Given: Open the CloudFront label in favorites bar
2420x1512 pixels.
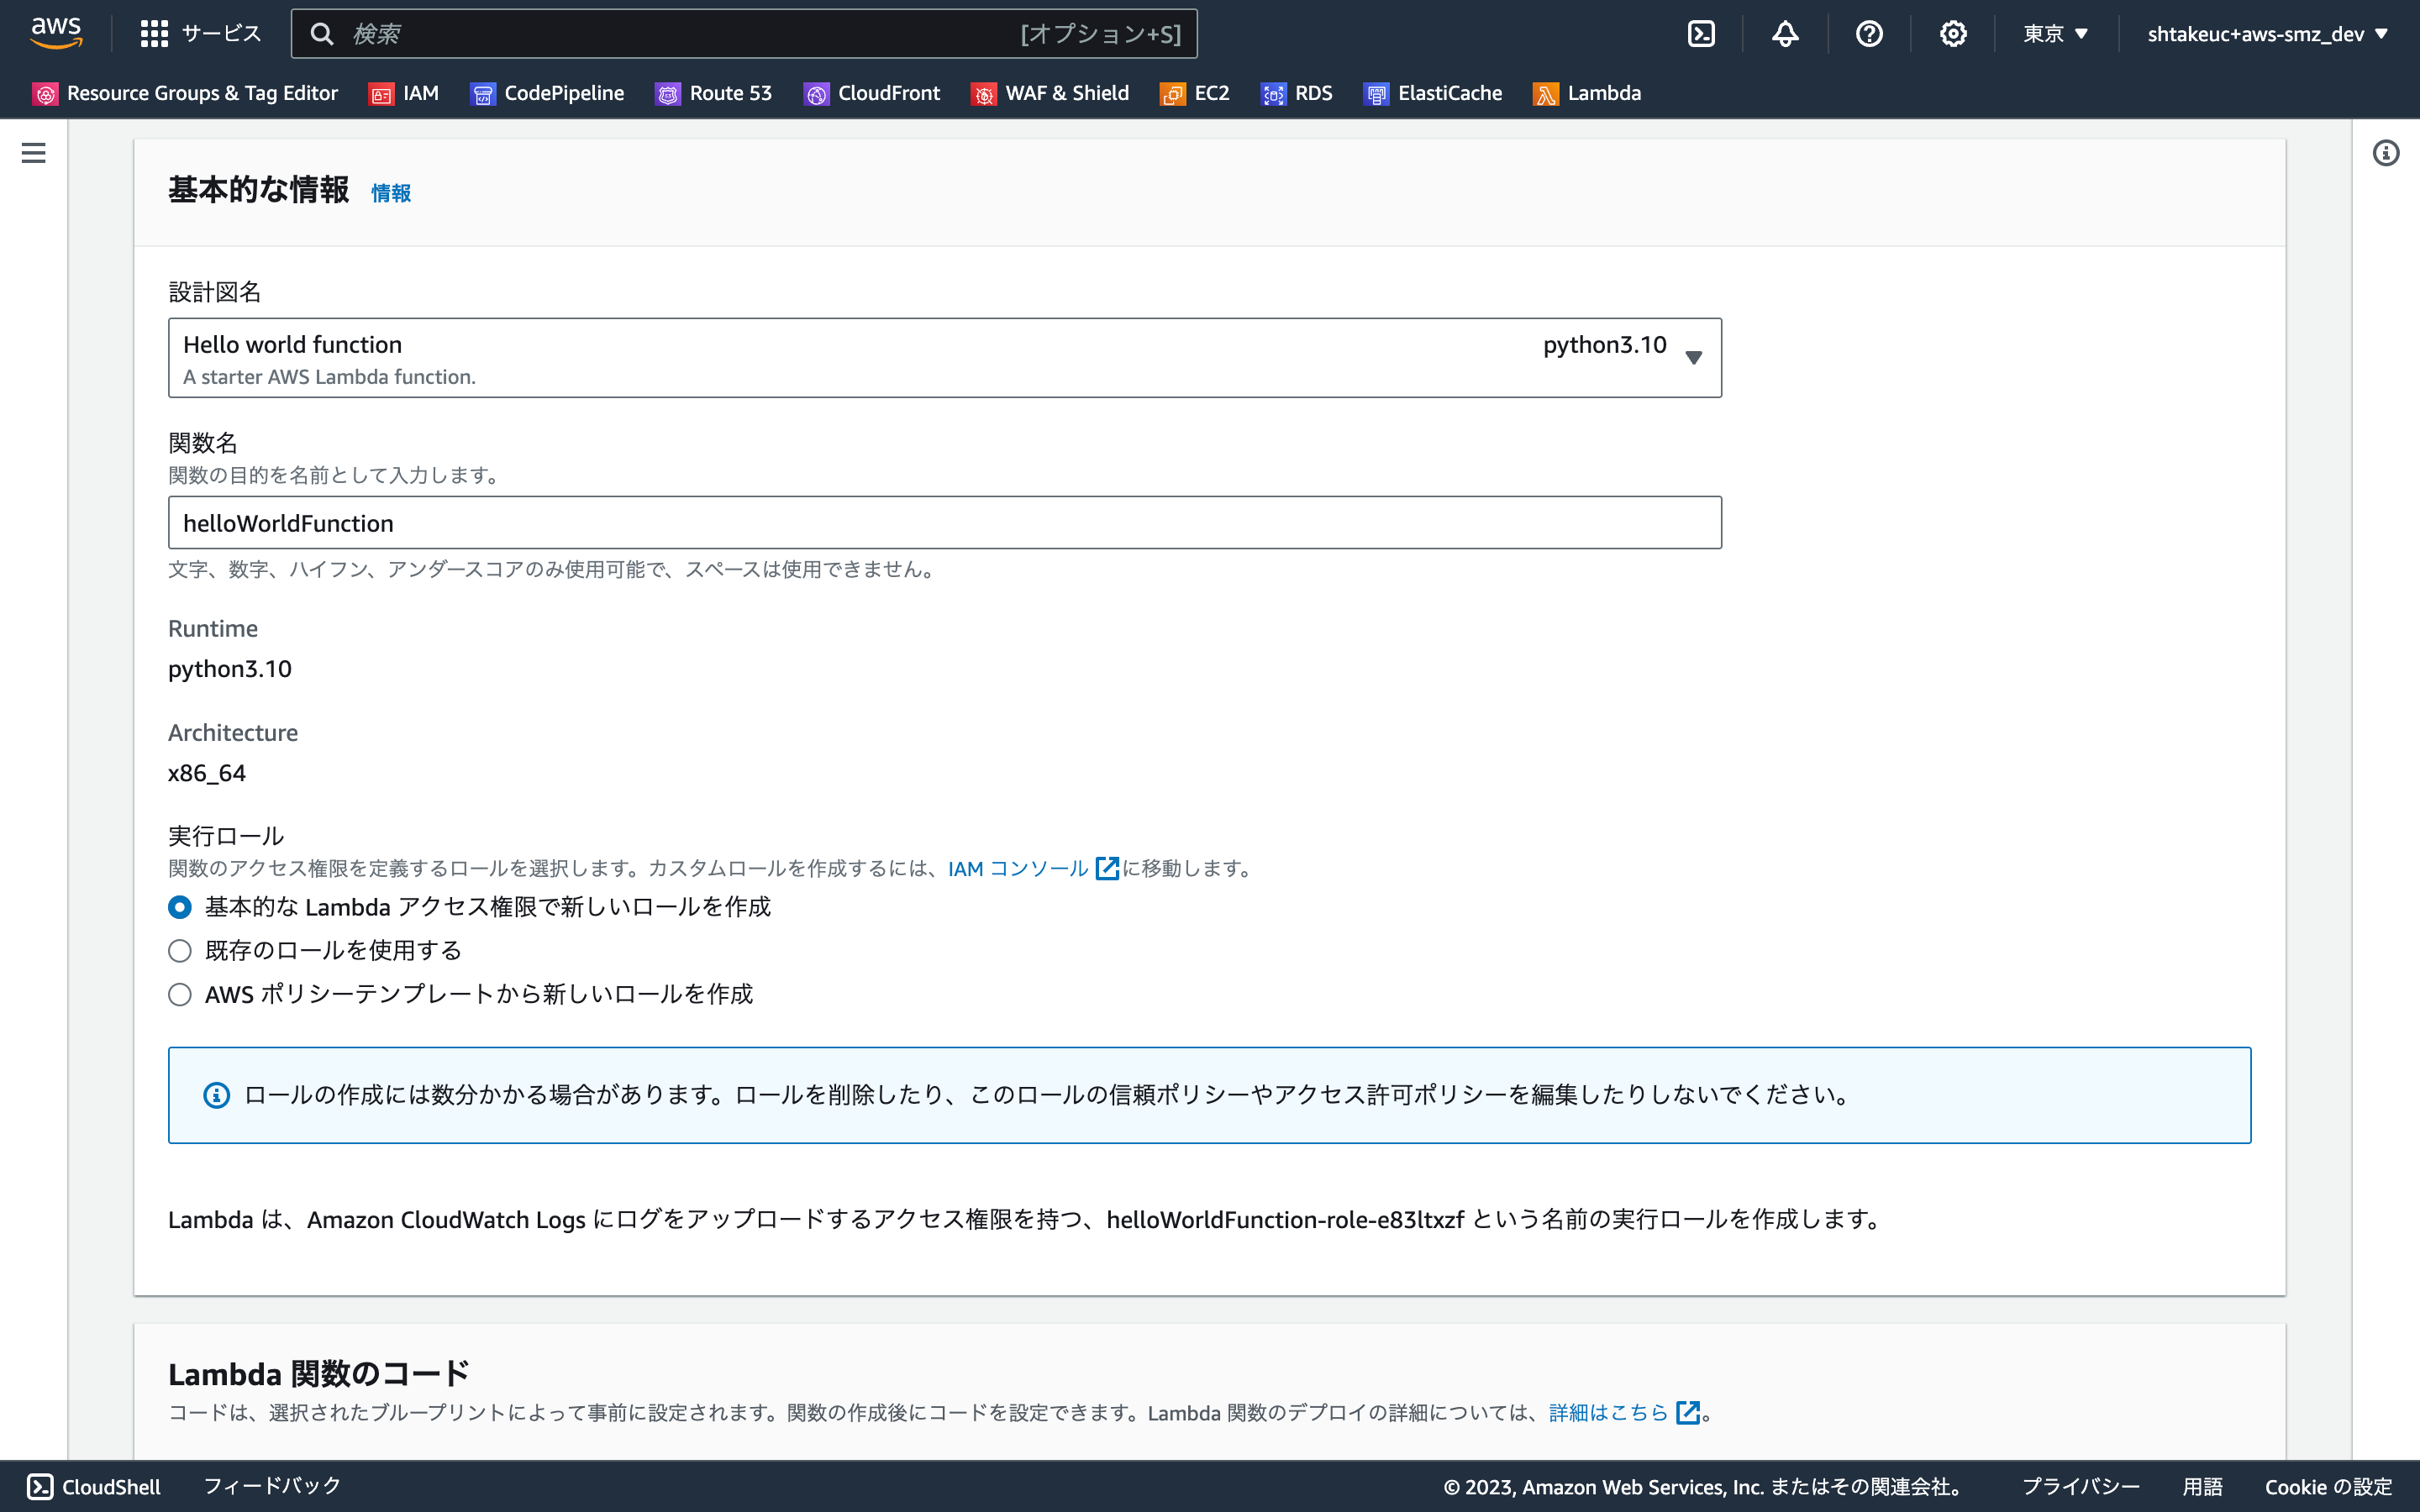Looking at the screenshot, I should (889, 93).
